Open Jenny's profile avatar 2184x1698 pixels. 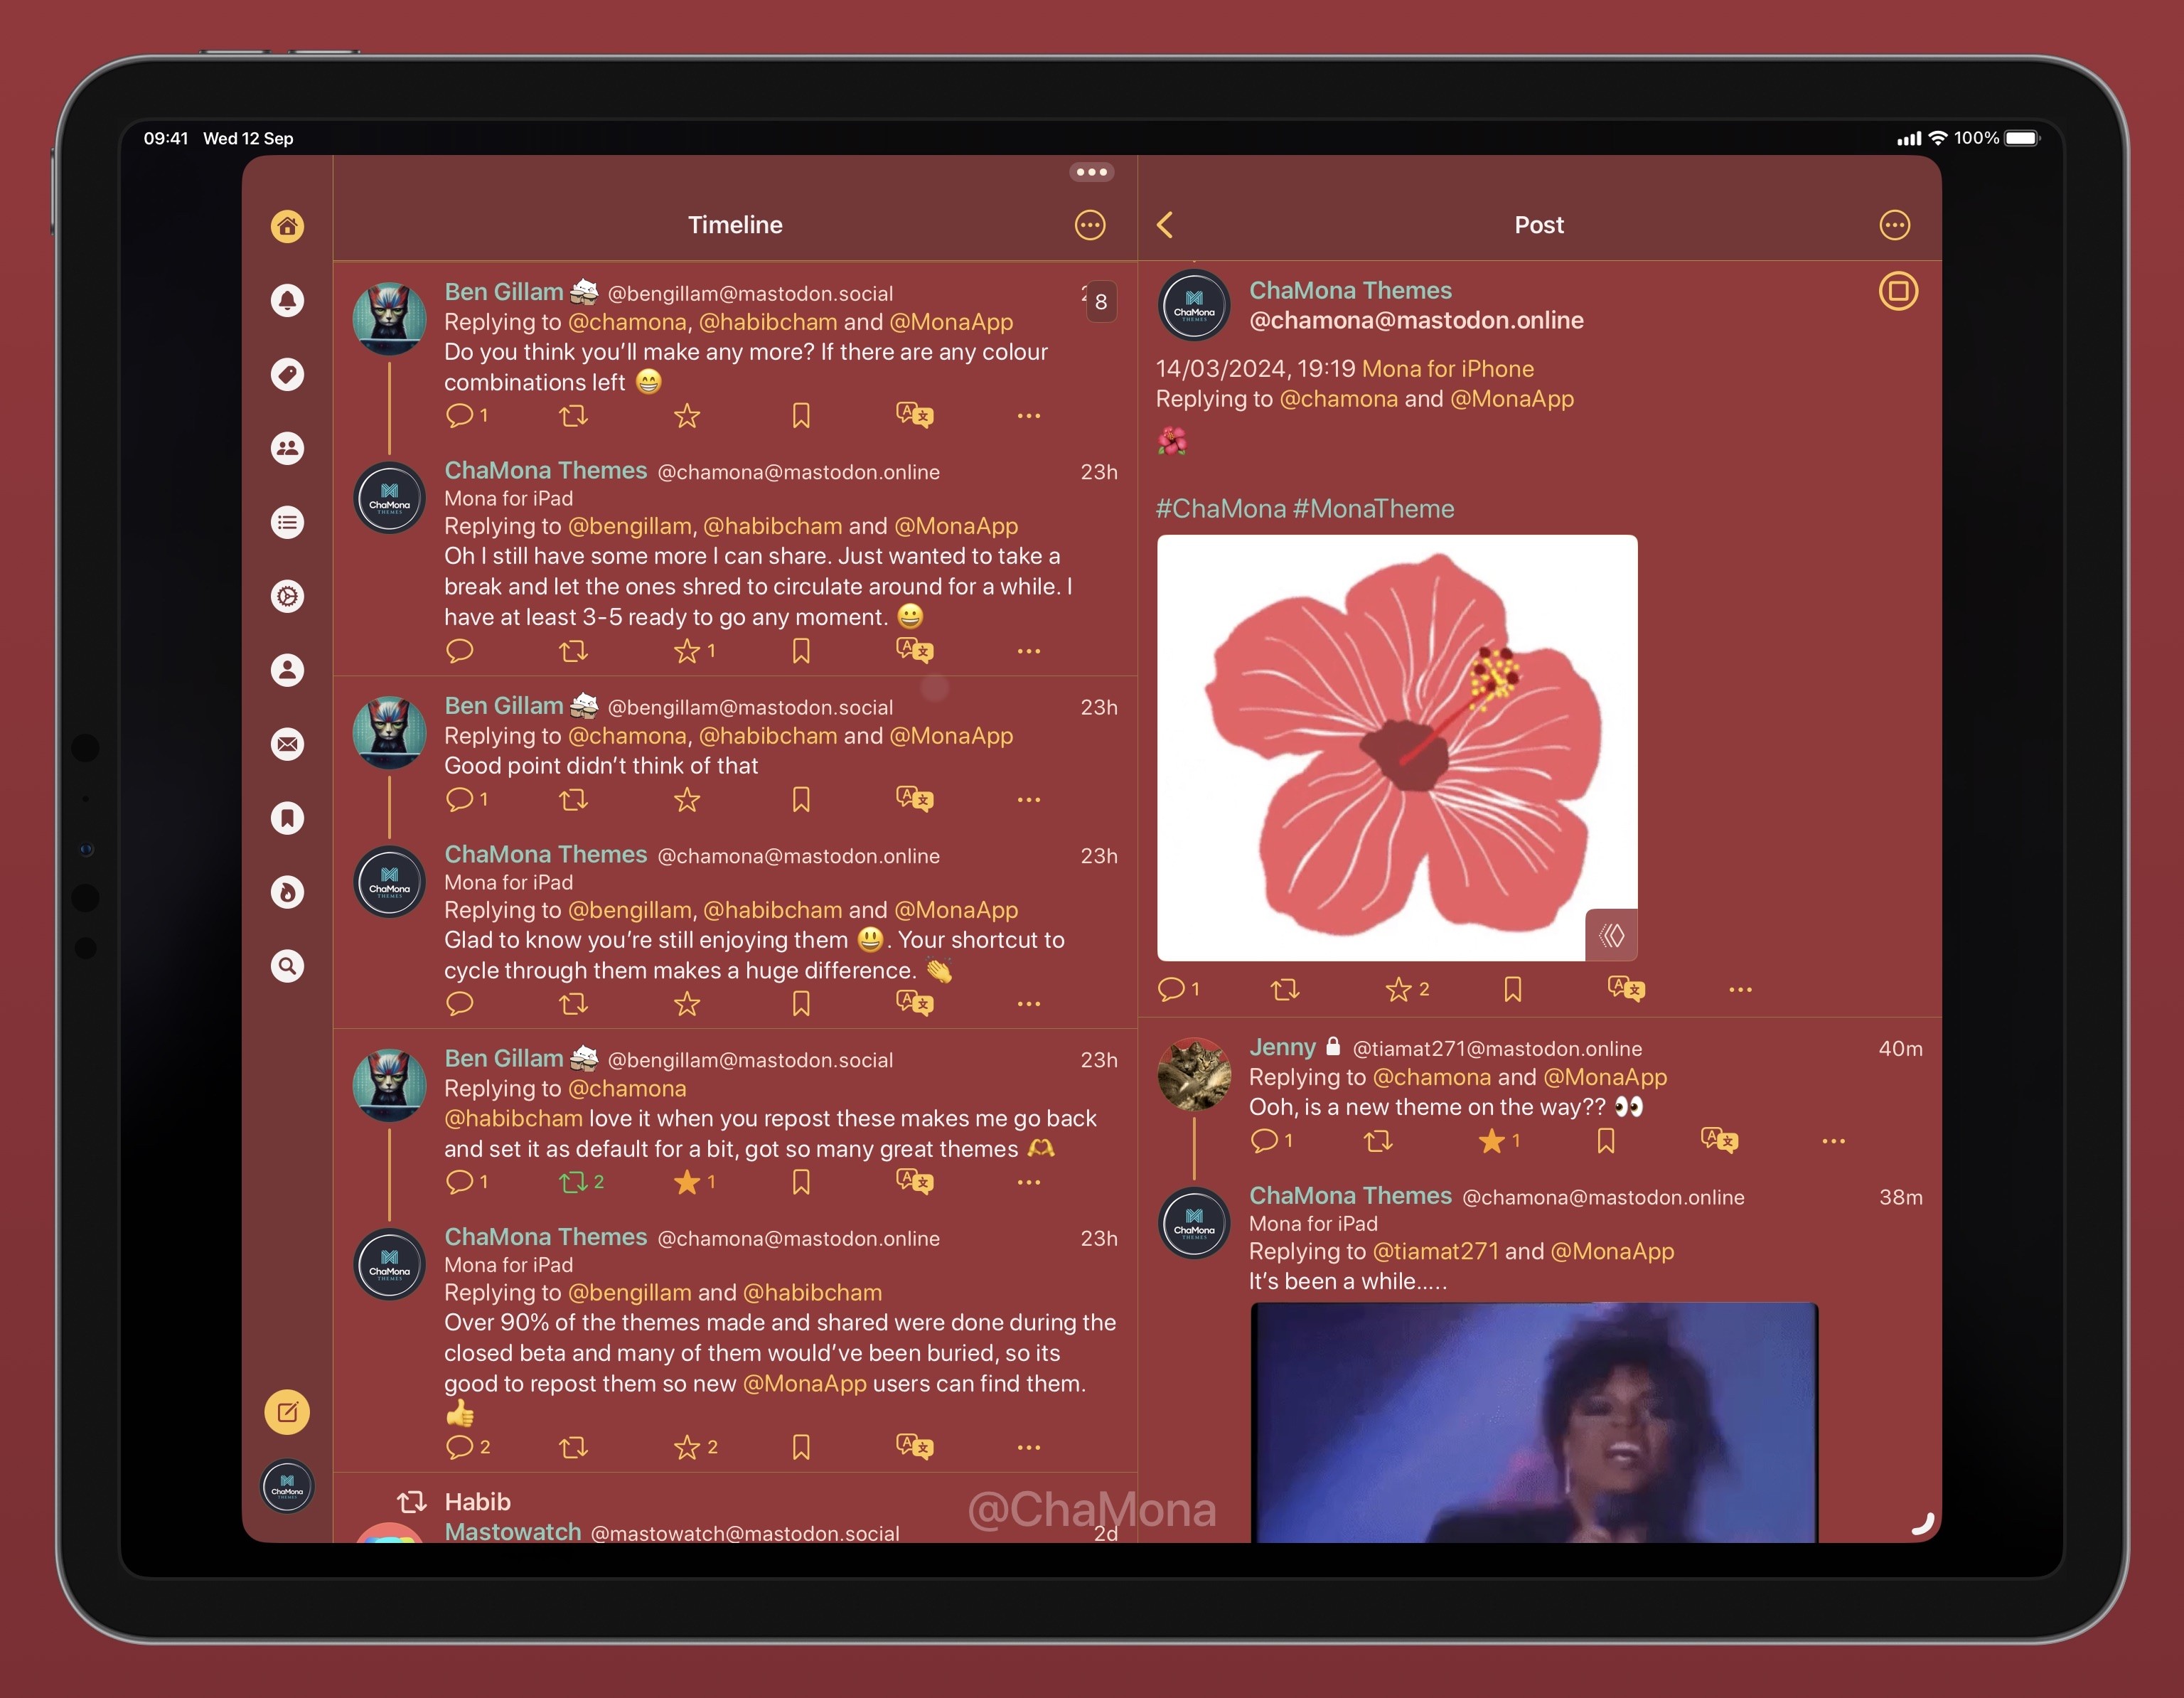[x=1194, y=1074]
